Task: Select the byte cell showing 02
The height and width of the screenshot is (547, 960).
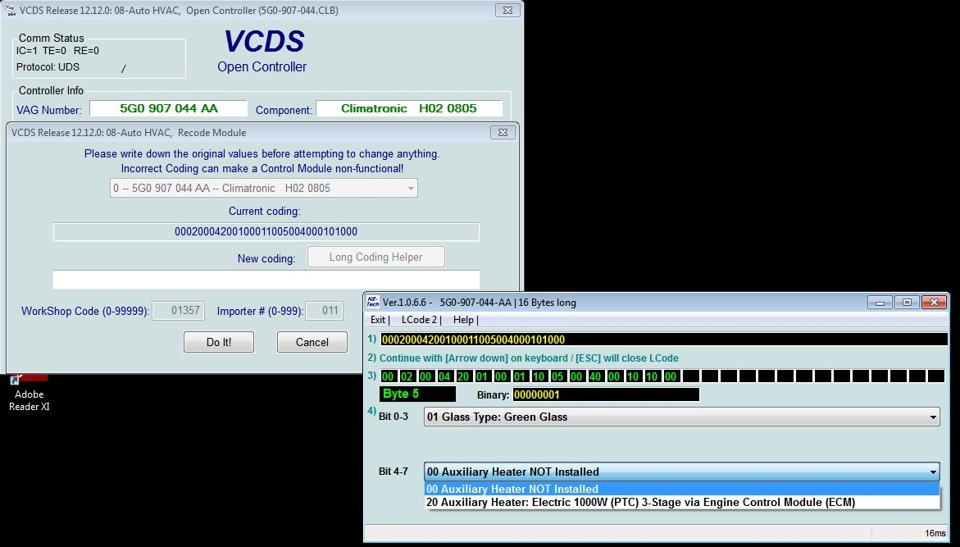Action: coord(407,376)
